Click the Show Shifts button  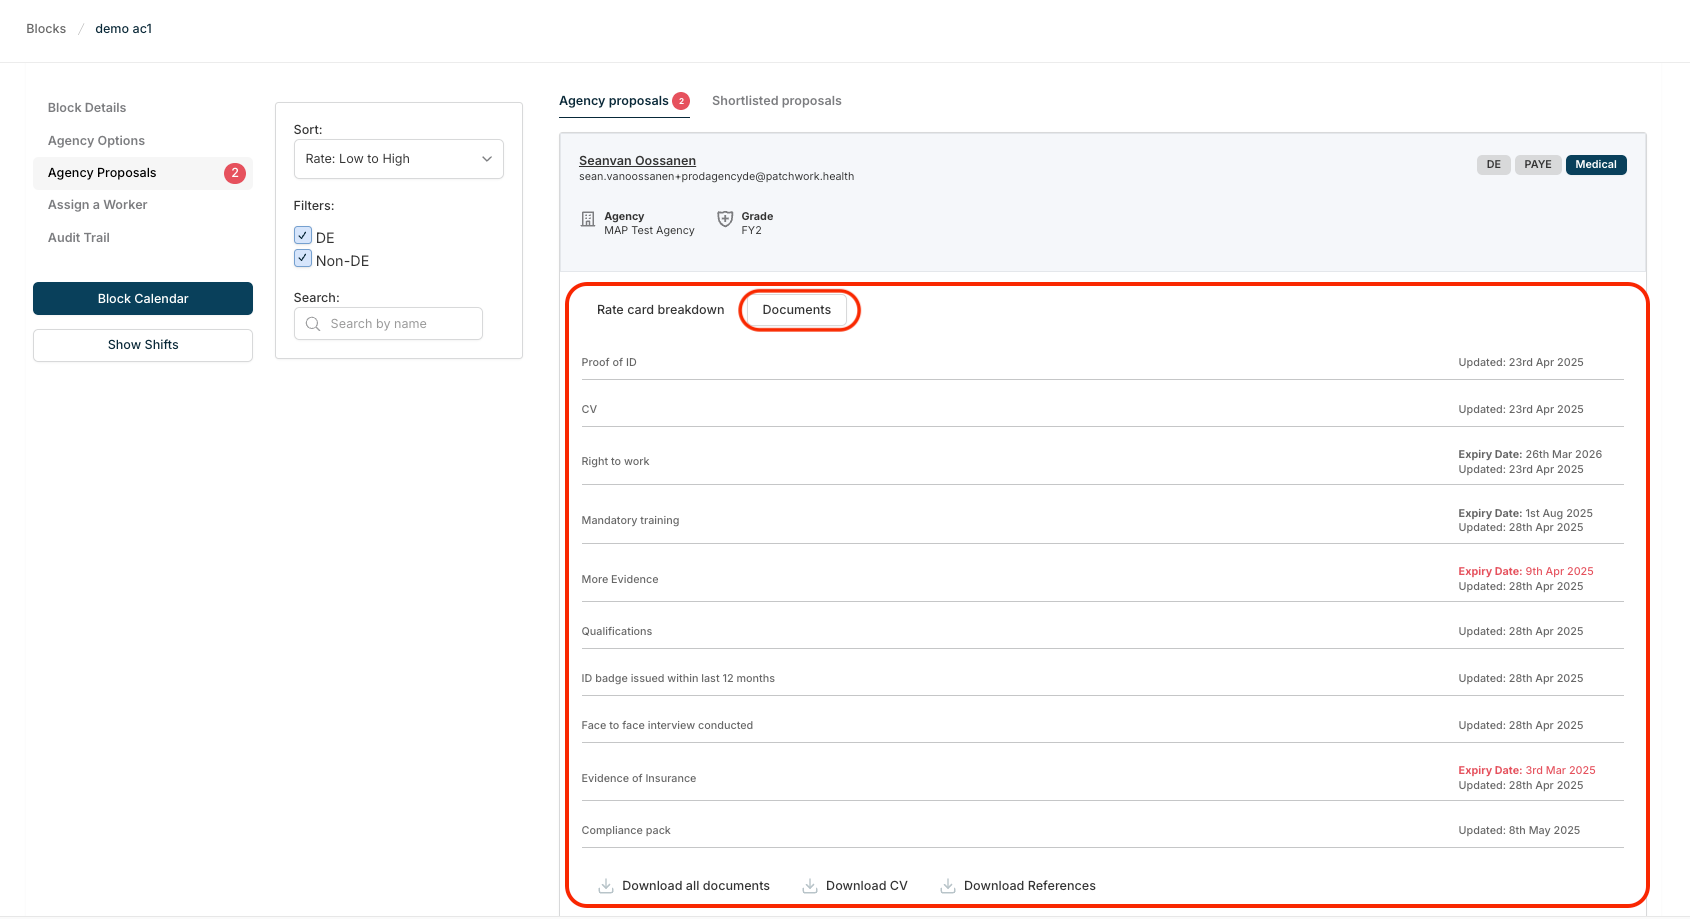pos(143,345)
